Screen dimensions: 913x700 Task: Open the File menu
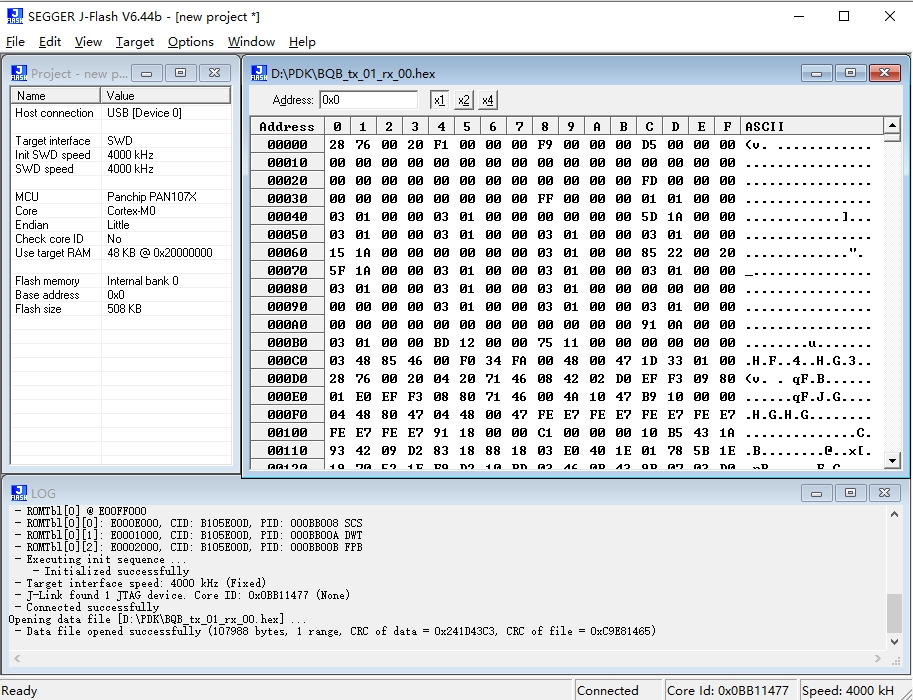coord(15,42)
